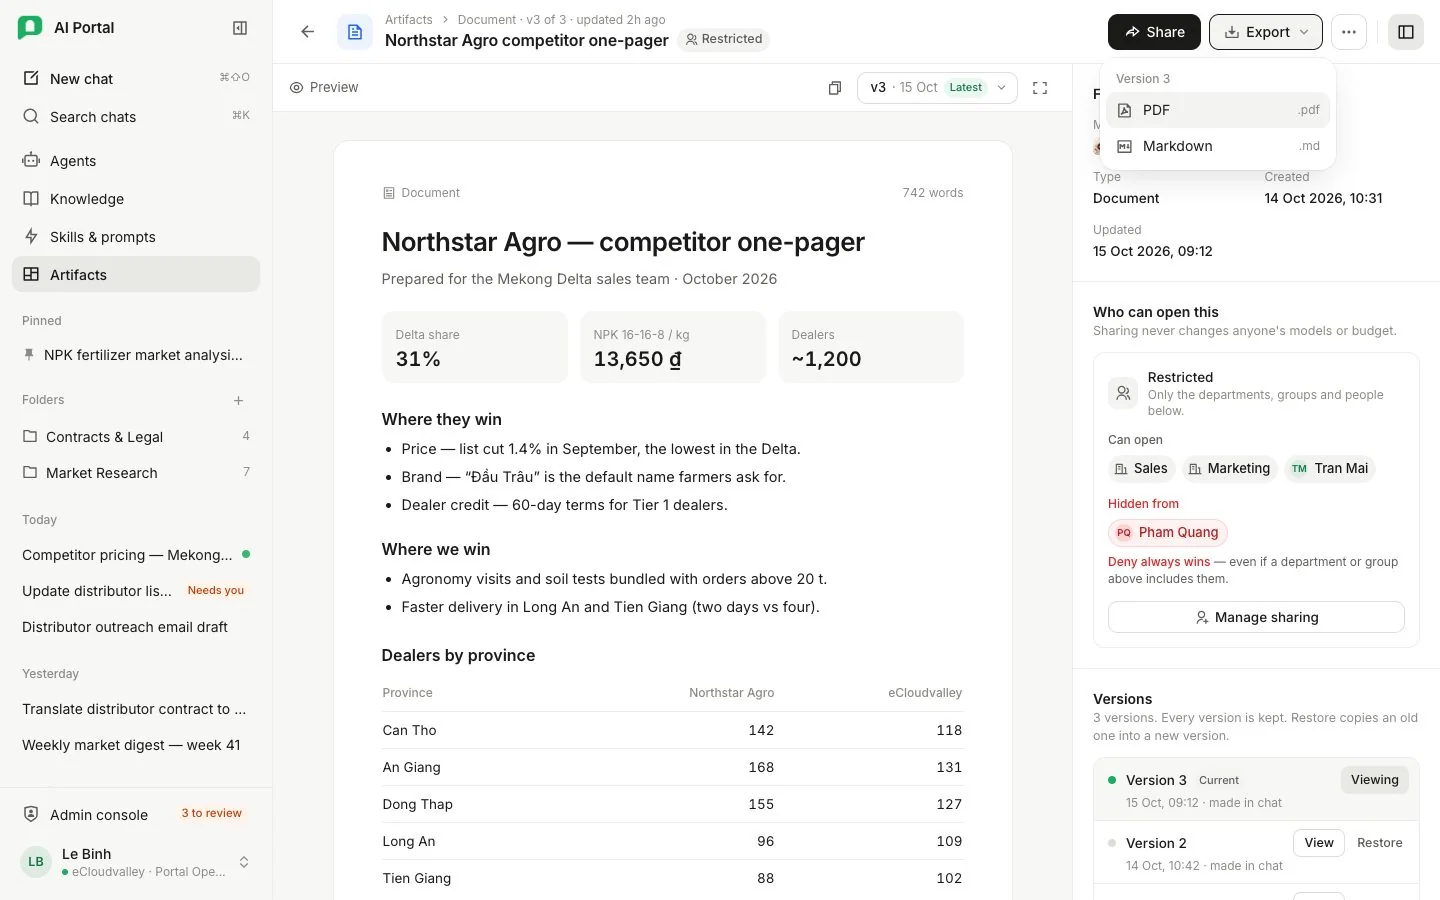Image resolution: width=1440 pixels, height=900 pixels.
Task: Export as PDF
Action: pos(1218,110)
